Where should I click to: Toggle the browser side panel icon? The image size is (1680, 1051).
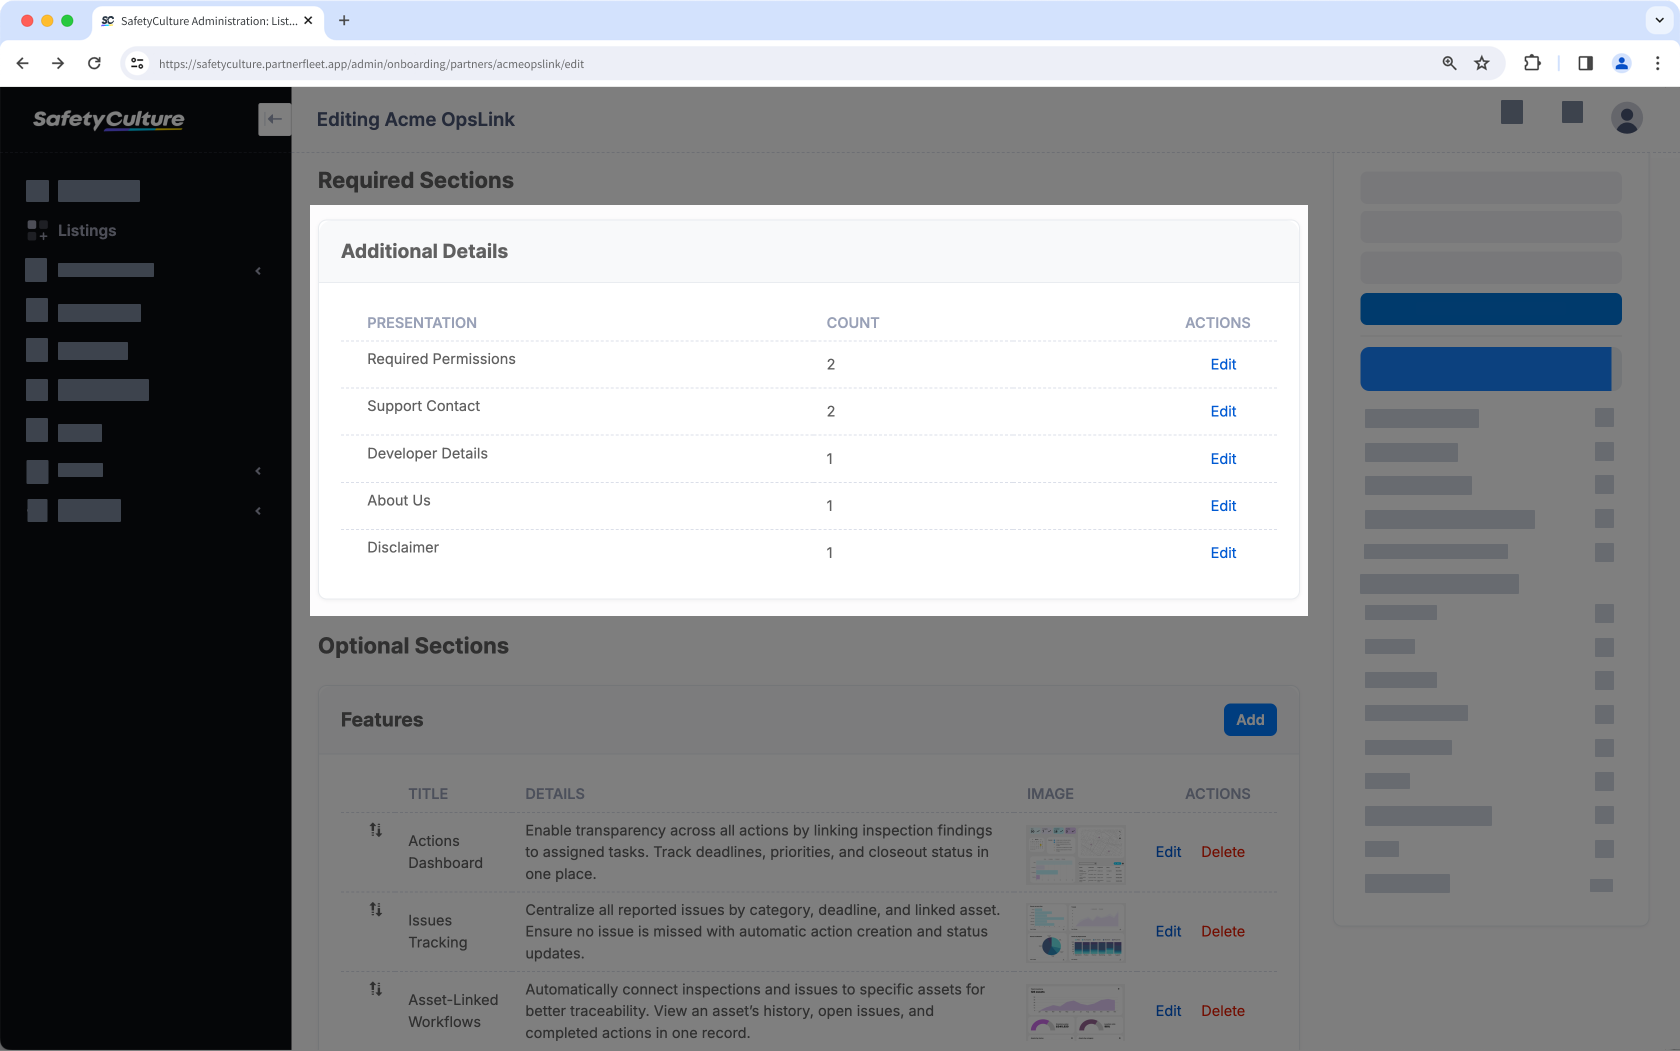(1585, 63)
